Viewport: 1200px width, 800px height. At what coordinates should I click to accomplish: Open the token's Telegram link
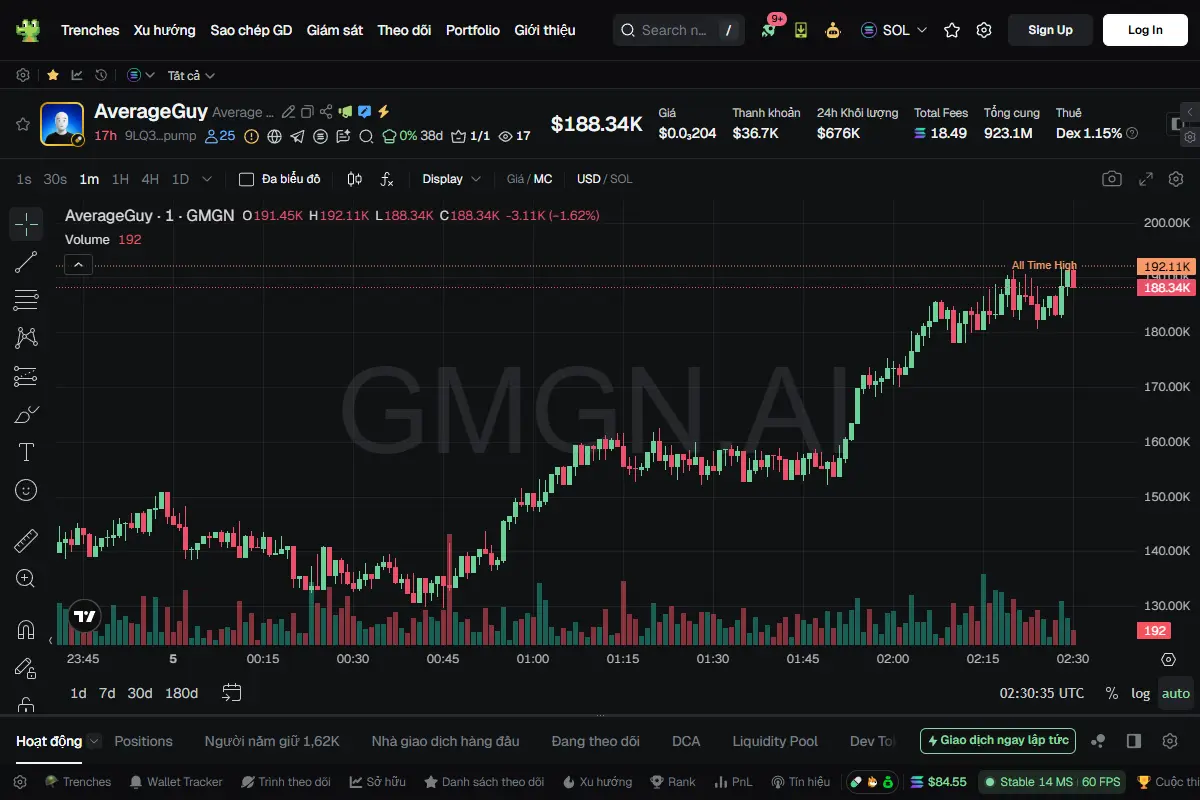point(297,136)
